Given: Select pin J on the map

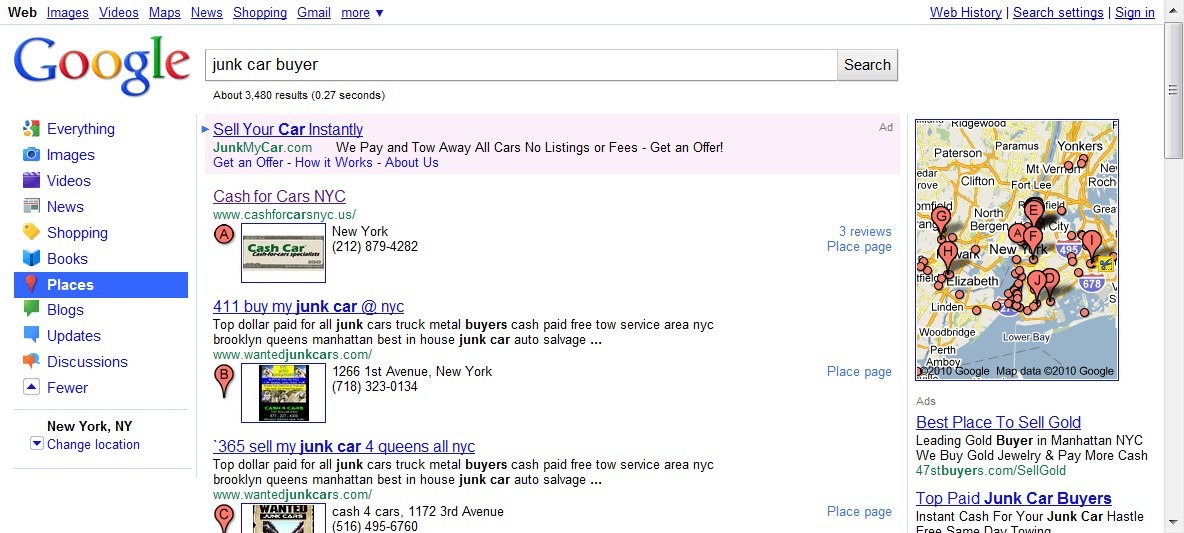Looking at the screenshot, I should pyautogui.click(x=1038, y=282).
